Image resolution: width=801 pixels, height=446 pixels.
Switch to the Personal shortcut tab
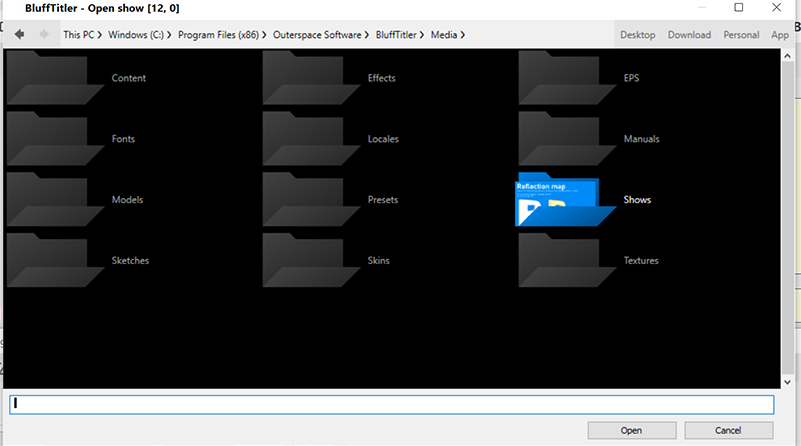pyautogui.click(x=741, y=35)
